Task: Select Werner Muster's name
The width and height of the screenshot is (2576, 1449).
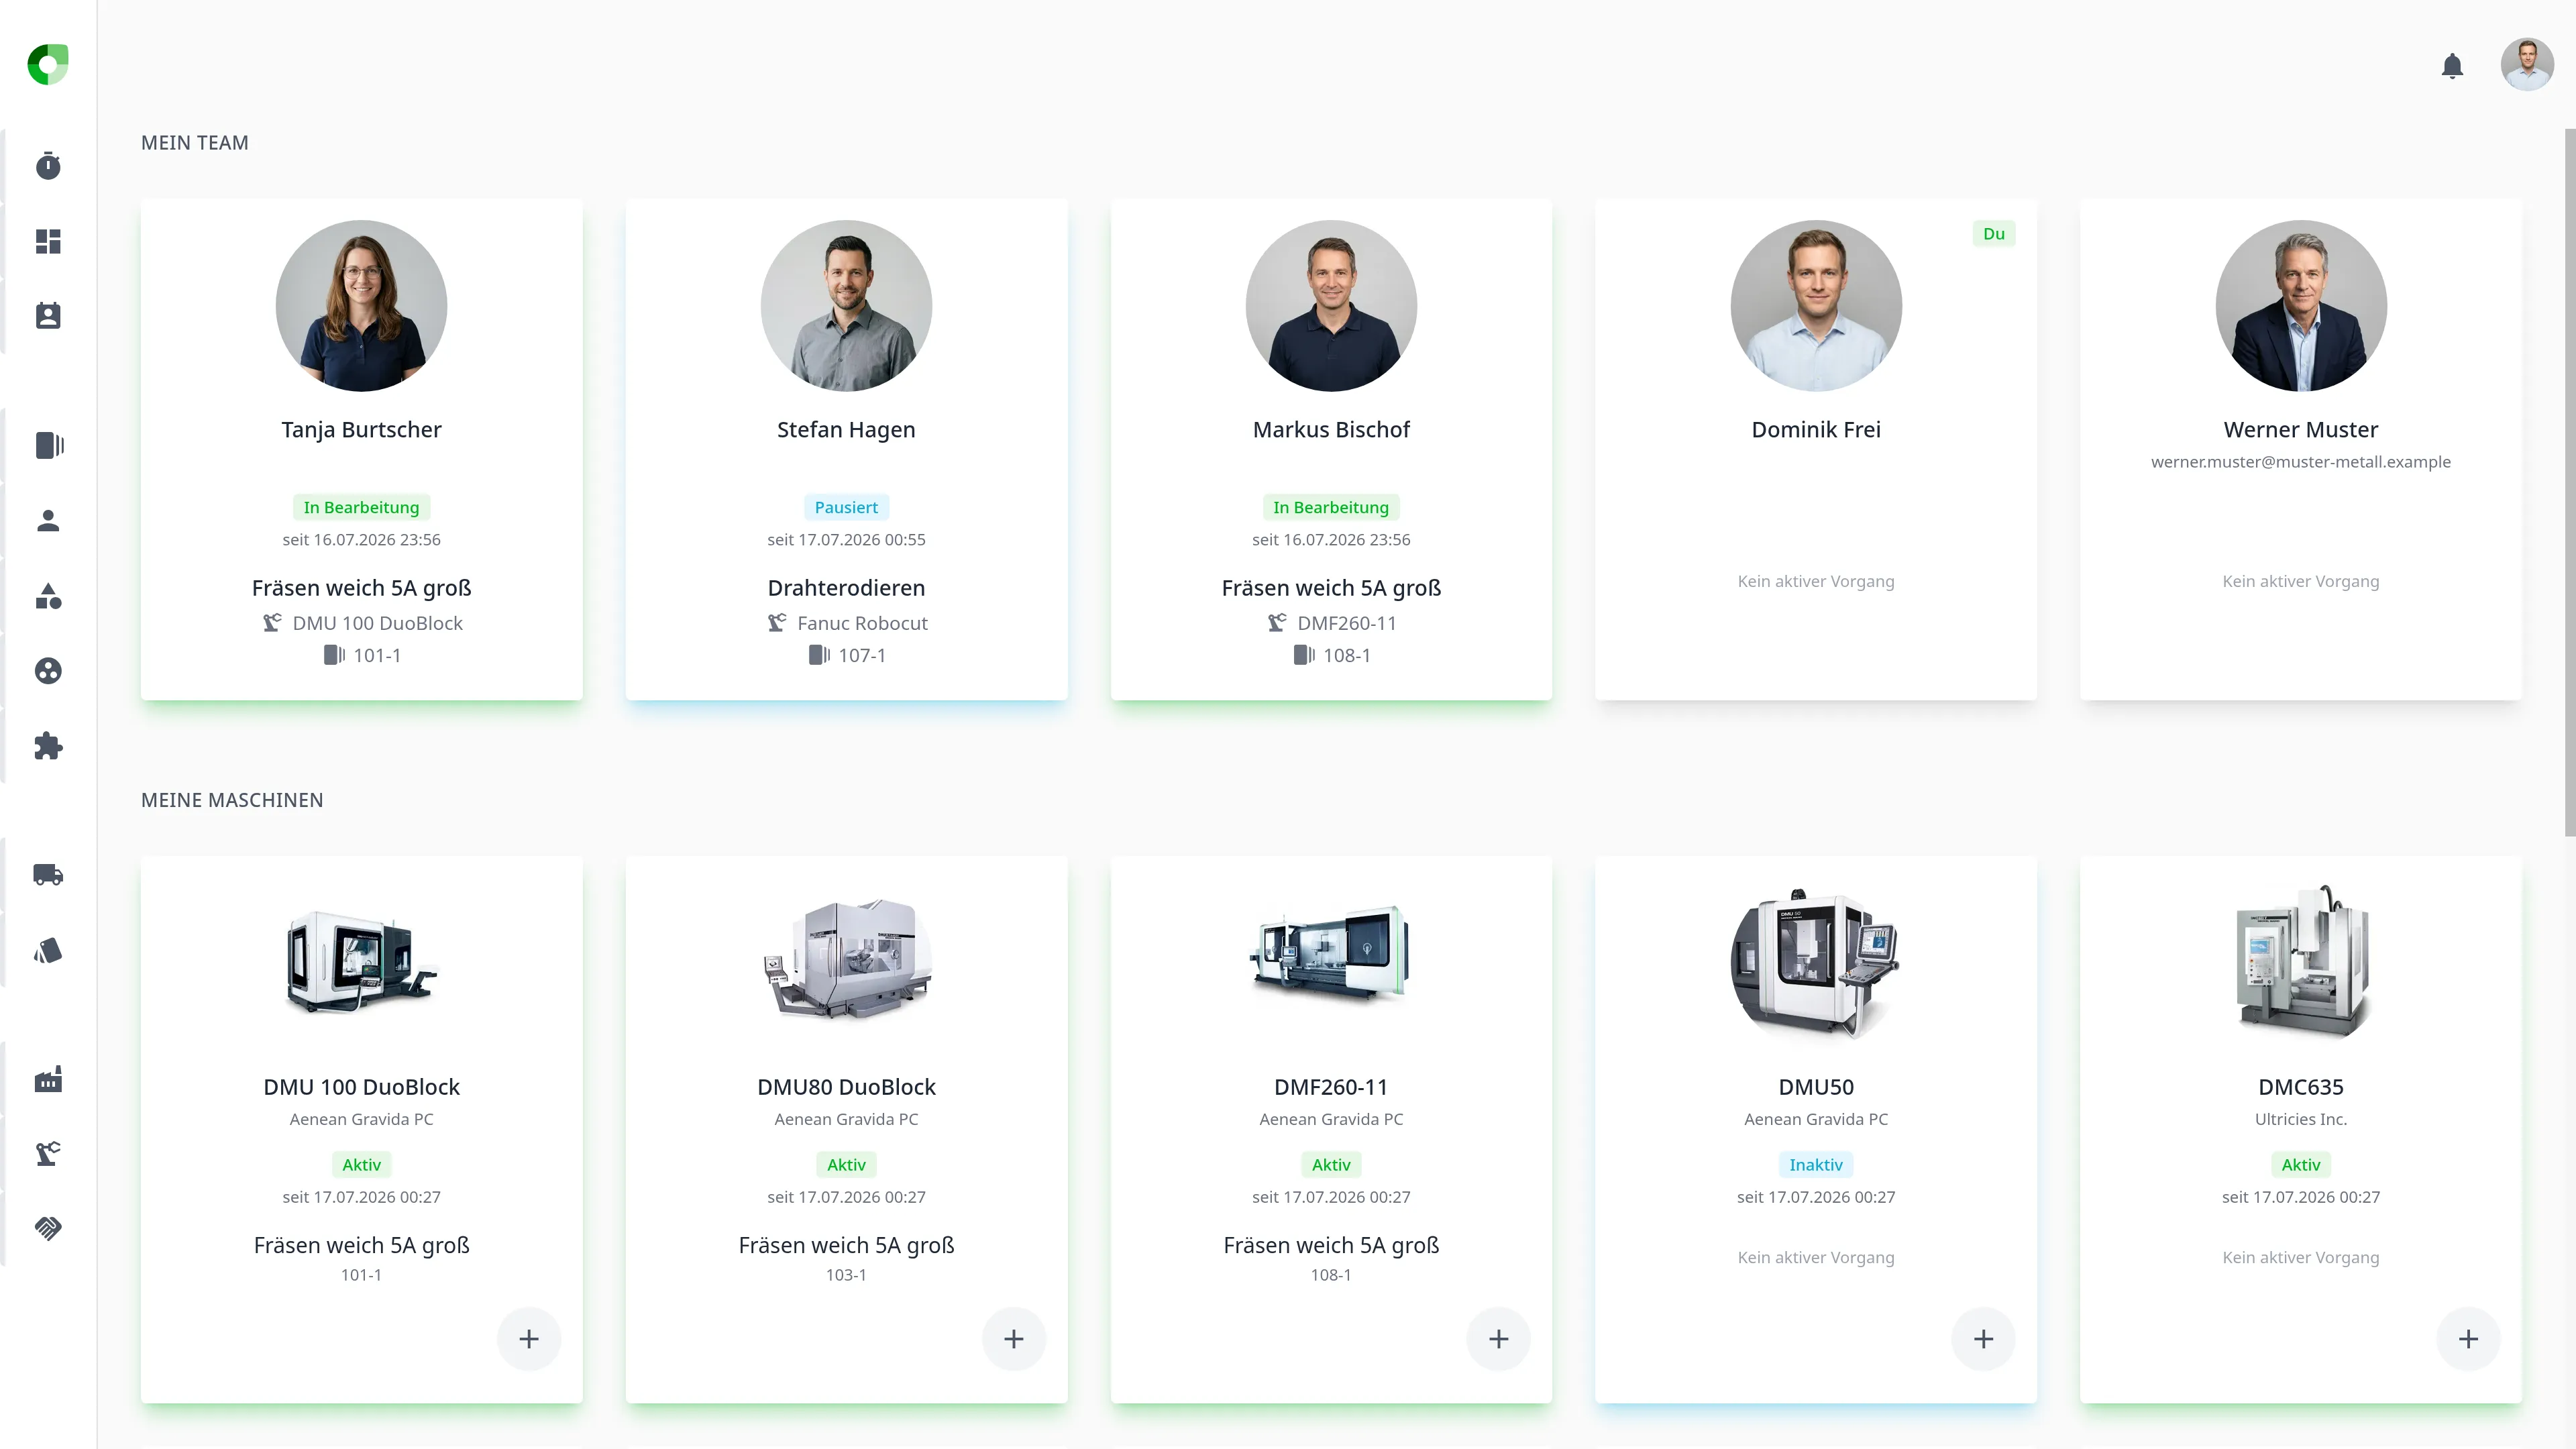Action: click(2301, 430)
